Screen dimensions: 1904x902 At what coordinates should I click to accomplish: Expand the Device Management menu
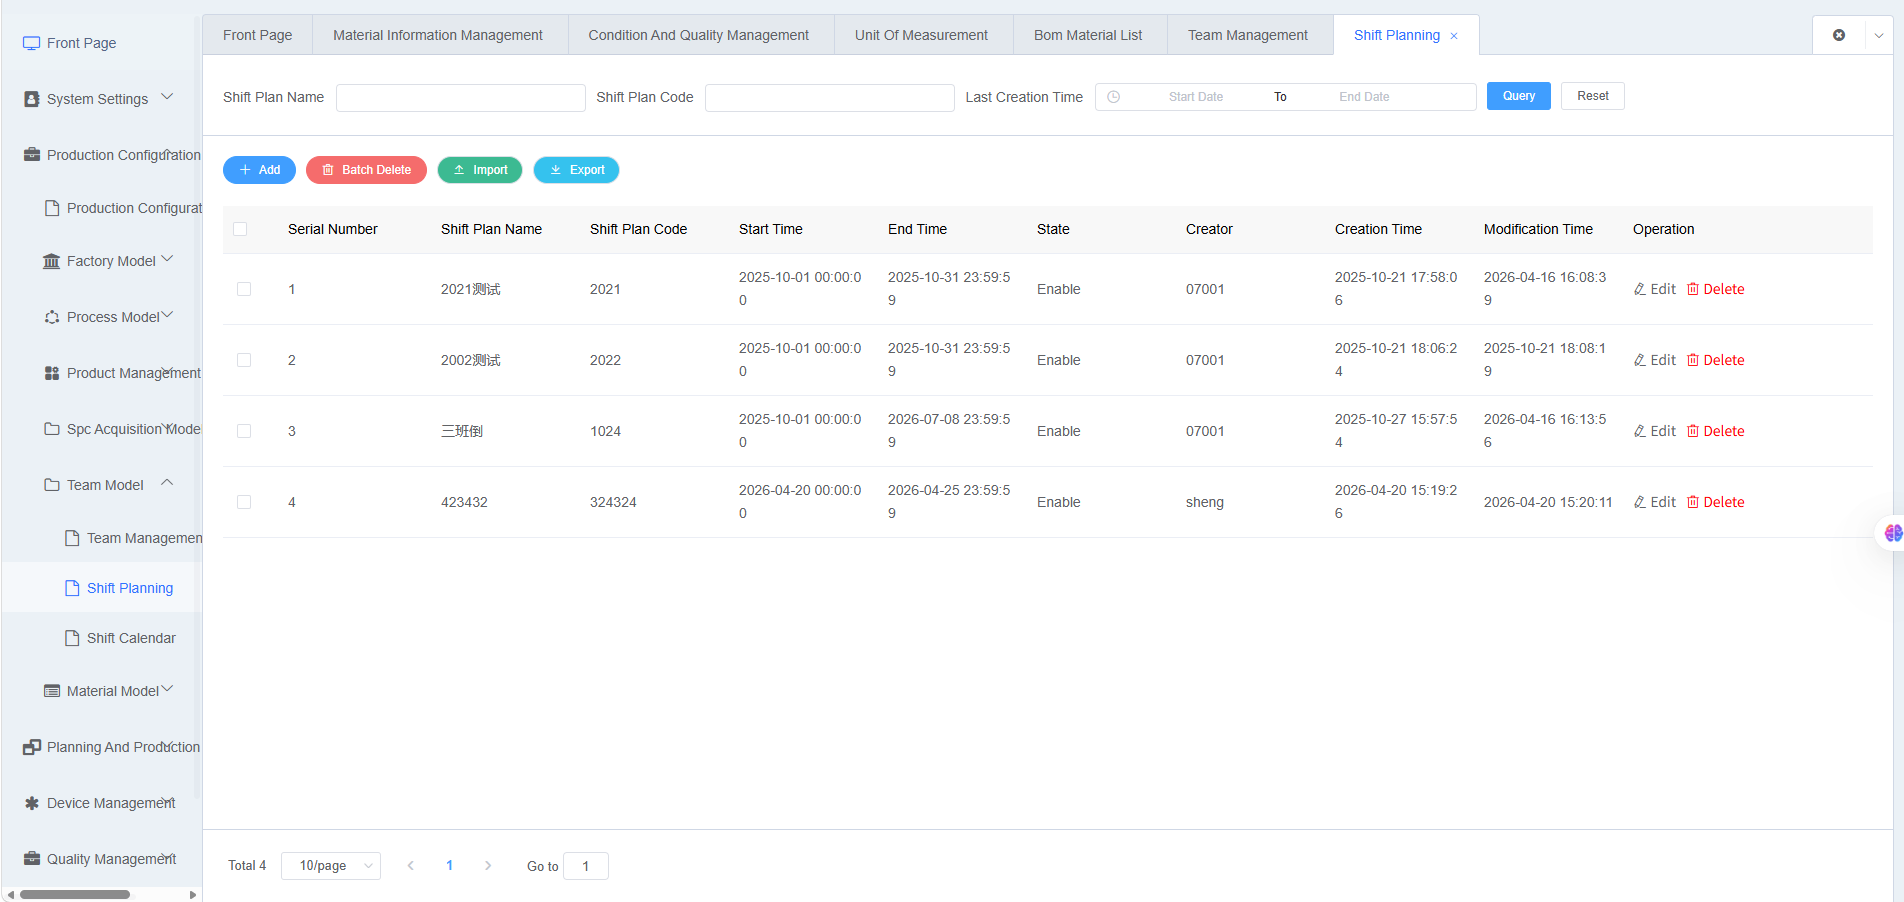coord(167,801)
